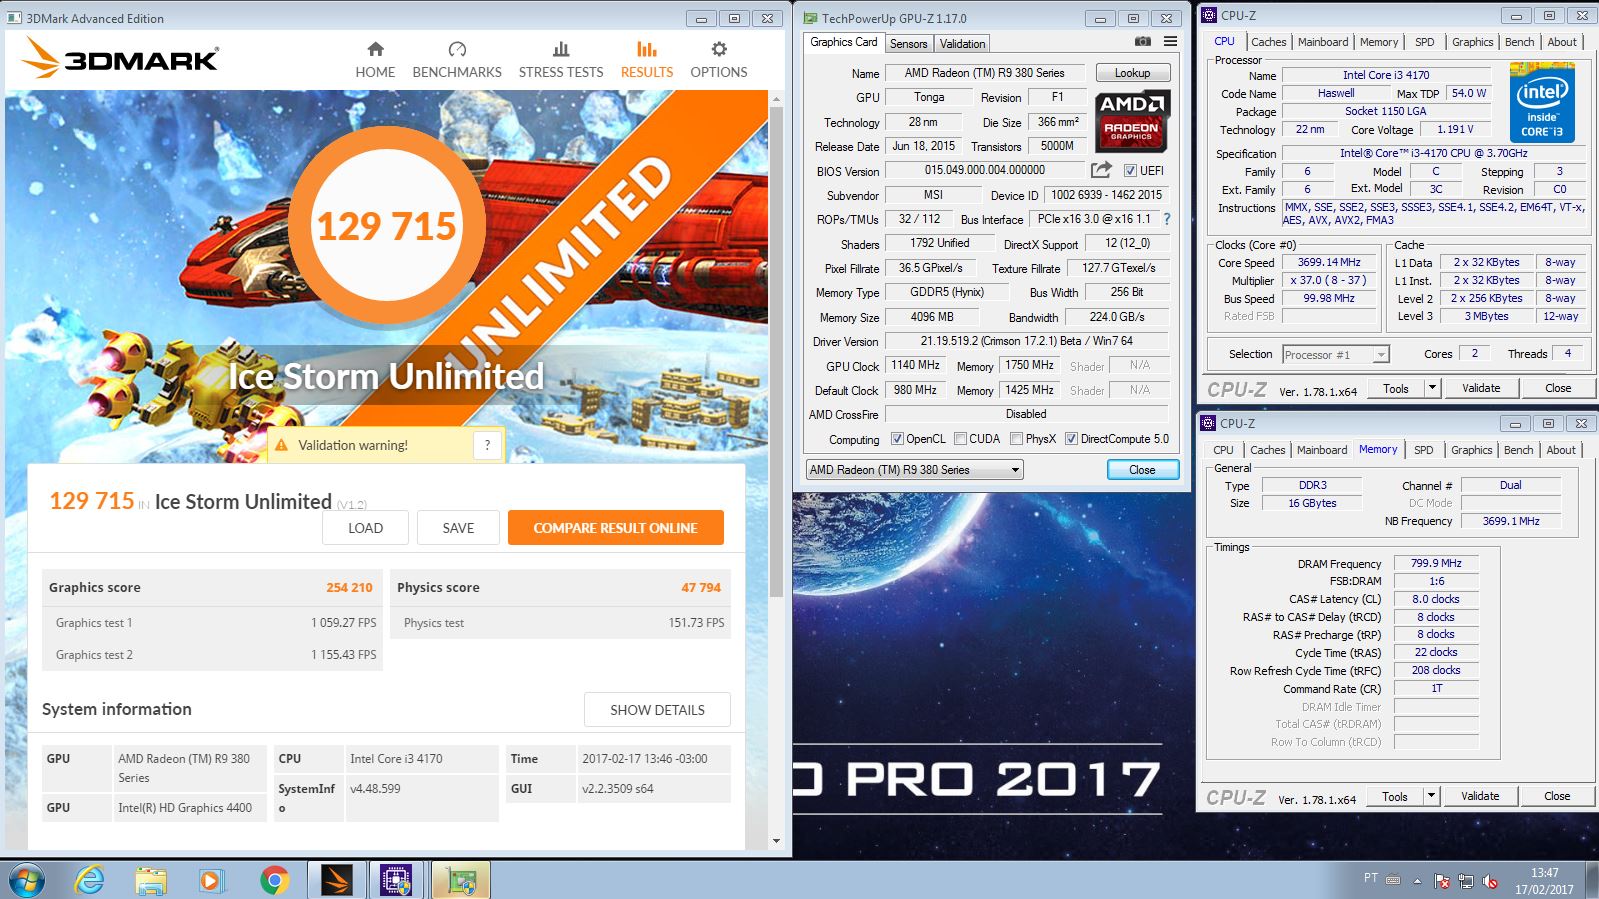
Task: Show hidden tray icons arrow
Action: [1417, 881]
